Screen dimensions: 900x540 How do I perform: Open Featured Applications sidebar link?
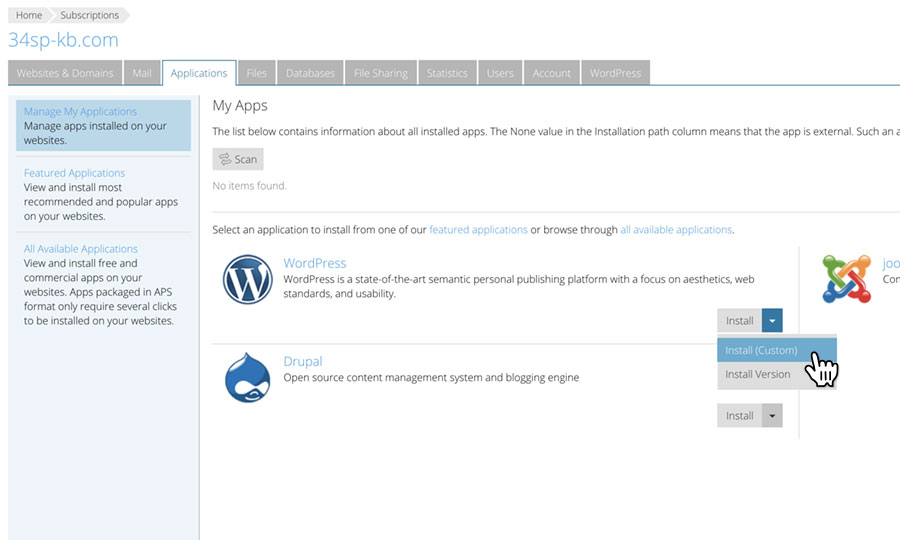[x=74, y=173]
